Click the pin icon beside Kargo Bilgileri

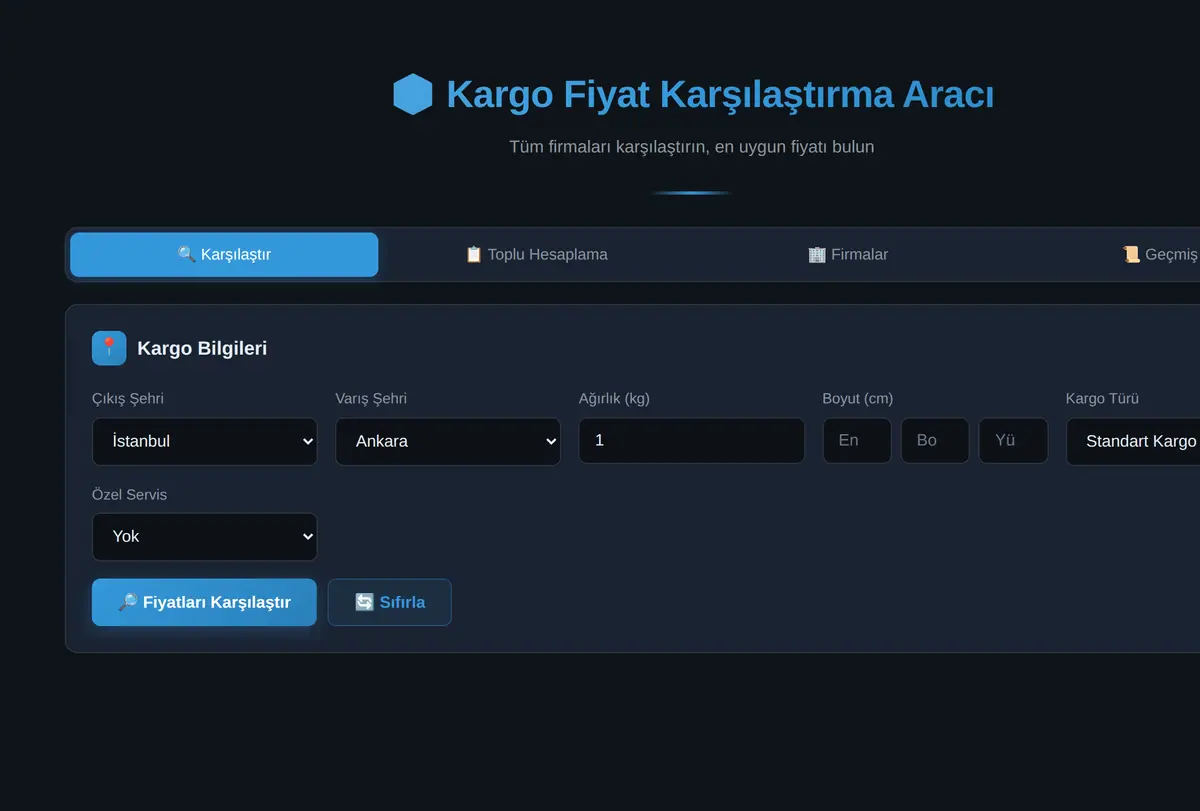click(x=109, y=348)
